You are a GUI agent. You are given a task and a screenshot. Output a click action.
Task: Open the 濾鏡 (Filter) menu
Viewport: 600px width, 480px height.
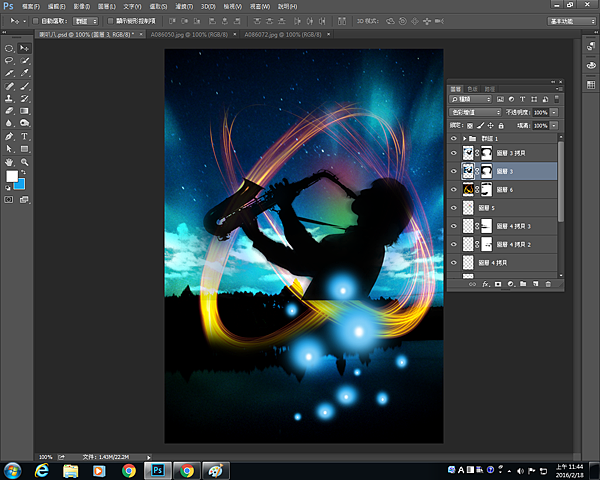pyautogui.click(x=184, y=6)
